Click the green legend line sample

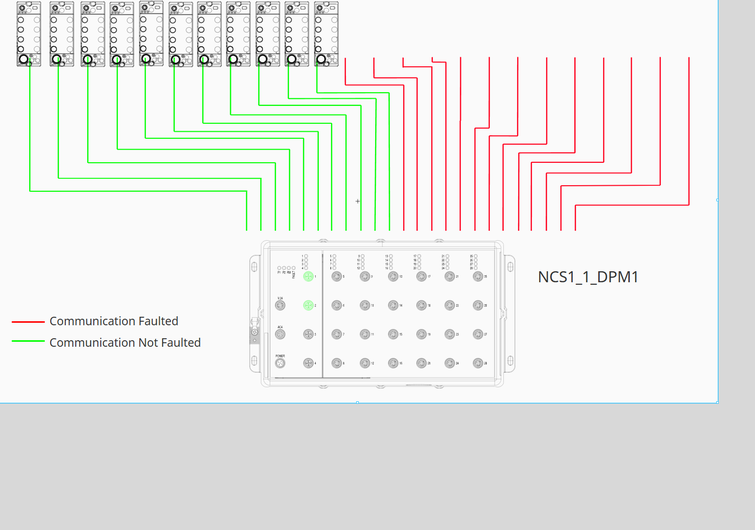(28, 343)
